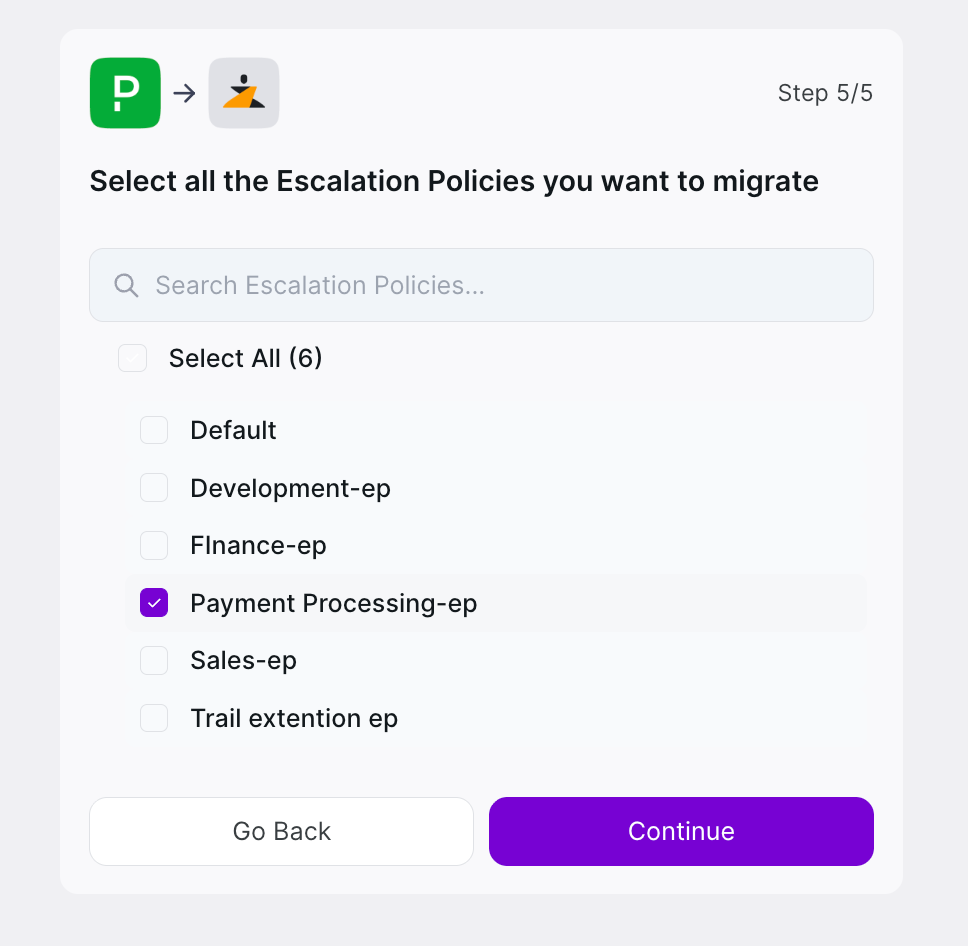Click the magnifier icon in the search bar
This screenshot has height=946, width=968.
coord(126,286)
